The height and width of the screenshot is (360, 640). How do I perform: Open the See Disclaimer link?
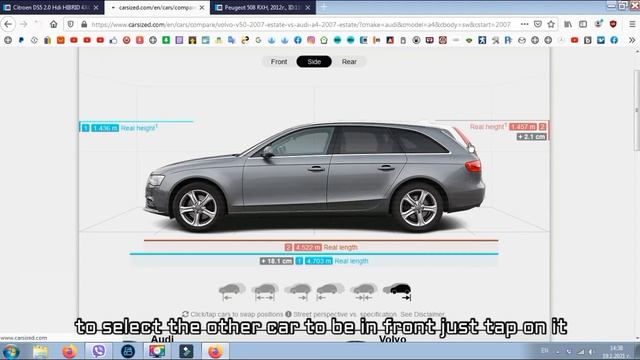point(422,314)
